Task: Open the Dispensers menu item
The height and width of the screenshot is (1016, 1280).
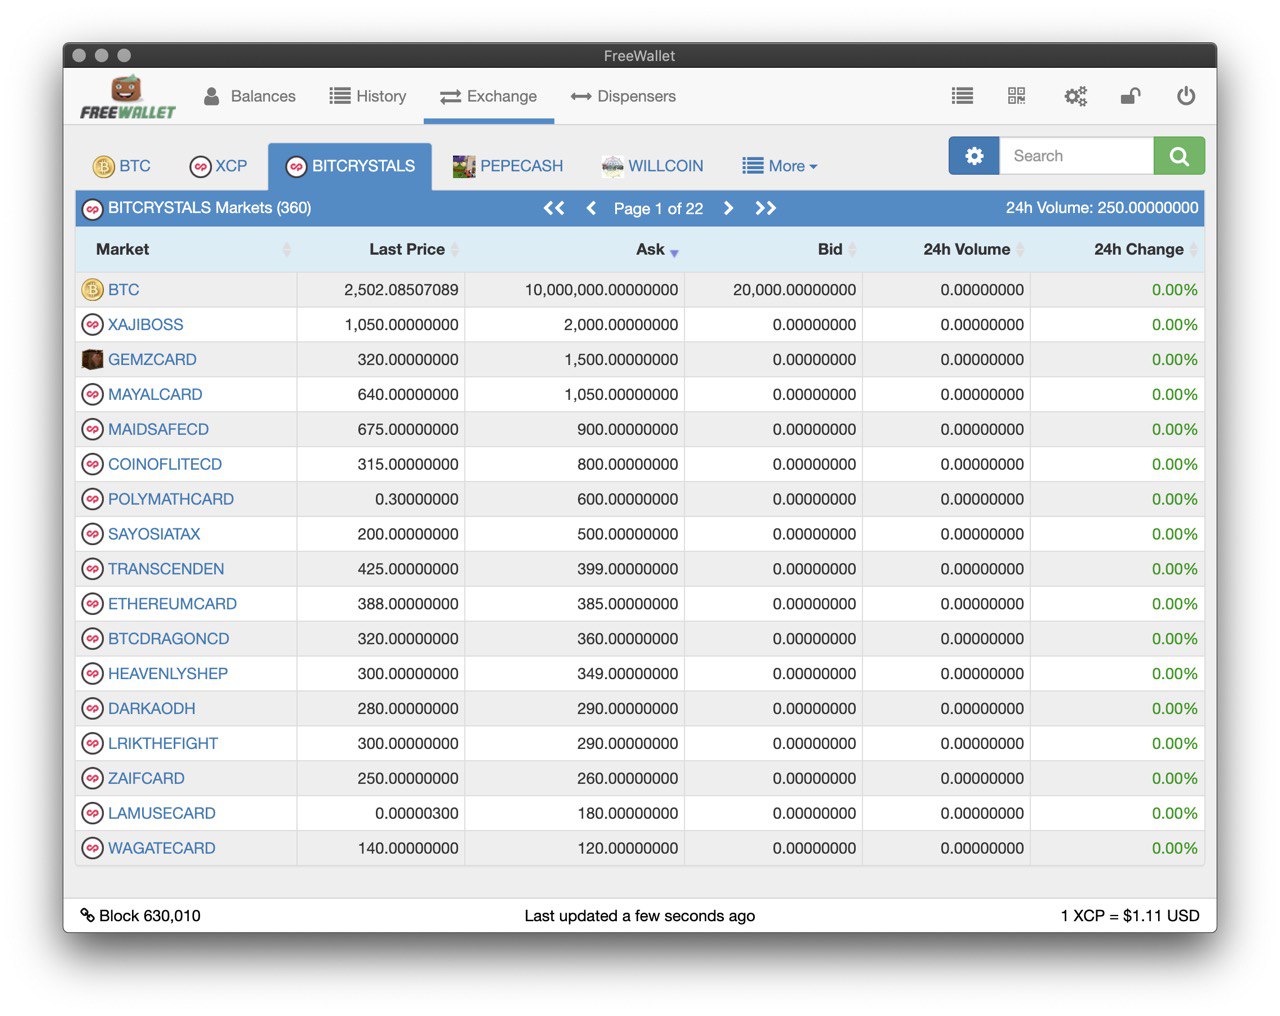Action: (x=623, y=96)
